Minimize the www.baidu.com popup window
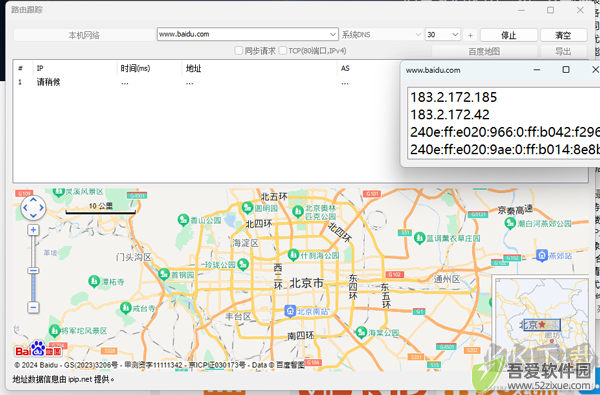 (537, 70)
